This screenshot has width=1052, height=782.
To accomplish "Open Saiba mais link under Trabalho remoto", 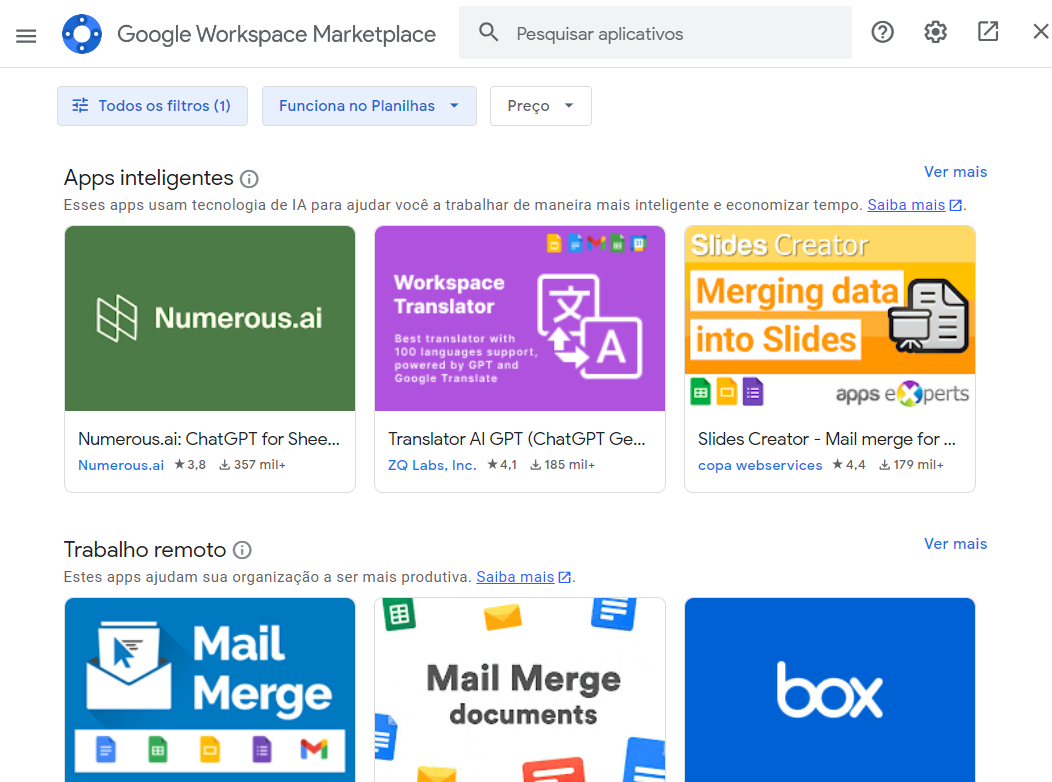I will coord(515,577).
